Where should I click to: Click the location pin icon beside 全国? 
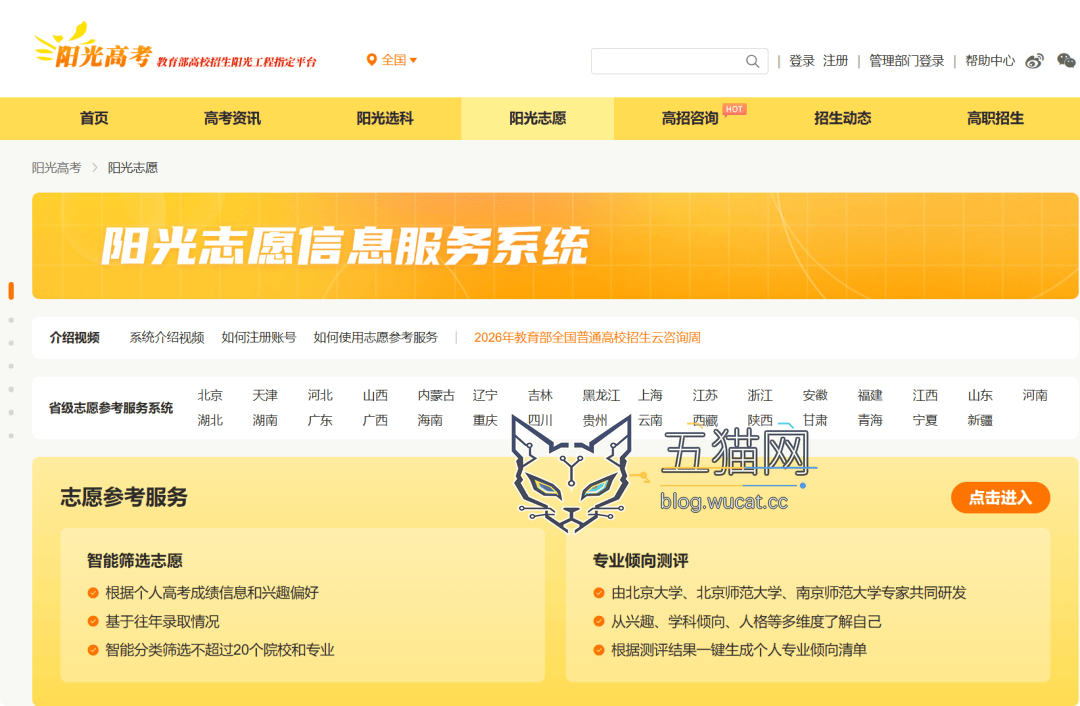371,60
